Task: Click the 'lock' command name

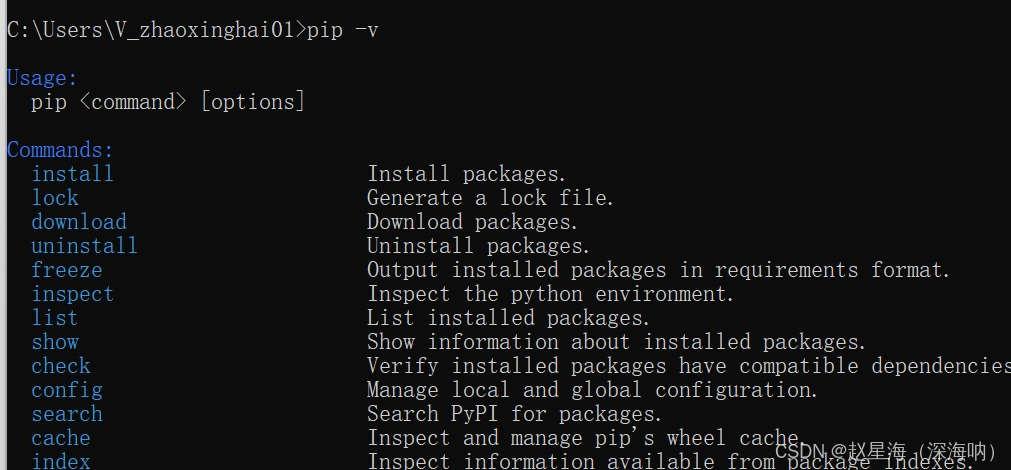Action: 55,197
